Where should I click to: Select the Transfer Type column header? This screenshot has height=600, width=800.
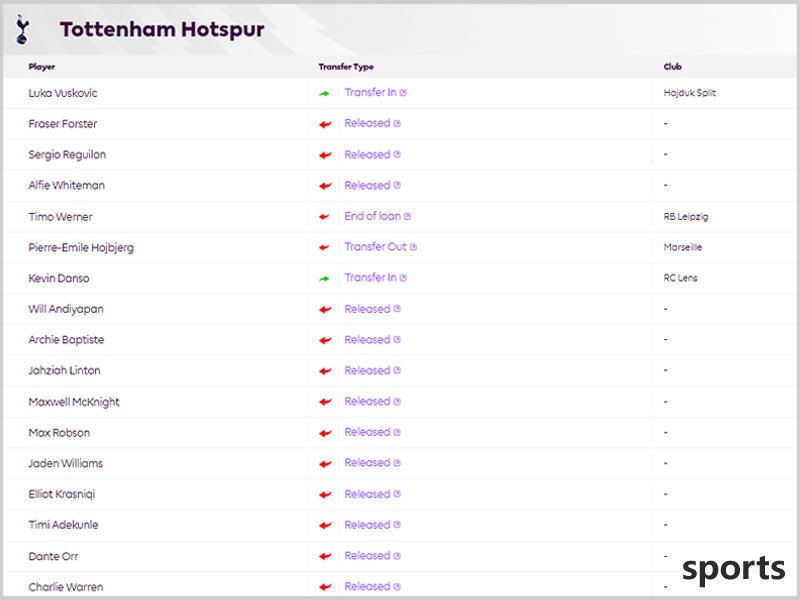pyautogui.click(x=346, y=67)
